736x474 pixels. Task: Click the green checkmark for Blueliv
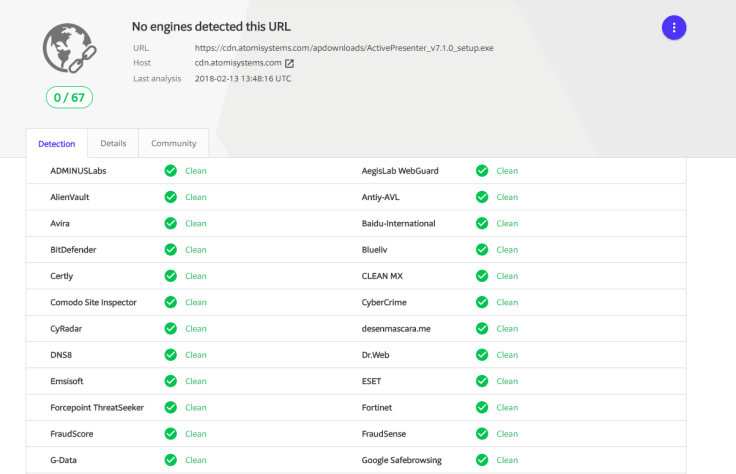tap(482, 250)
